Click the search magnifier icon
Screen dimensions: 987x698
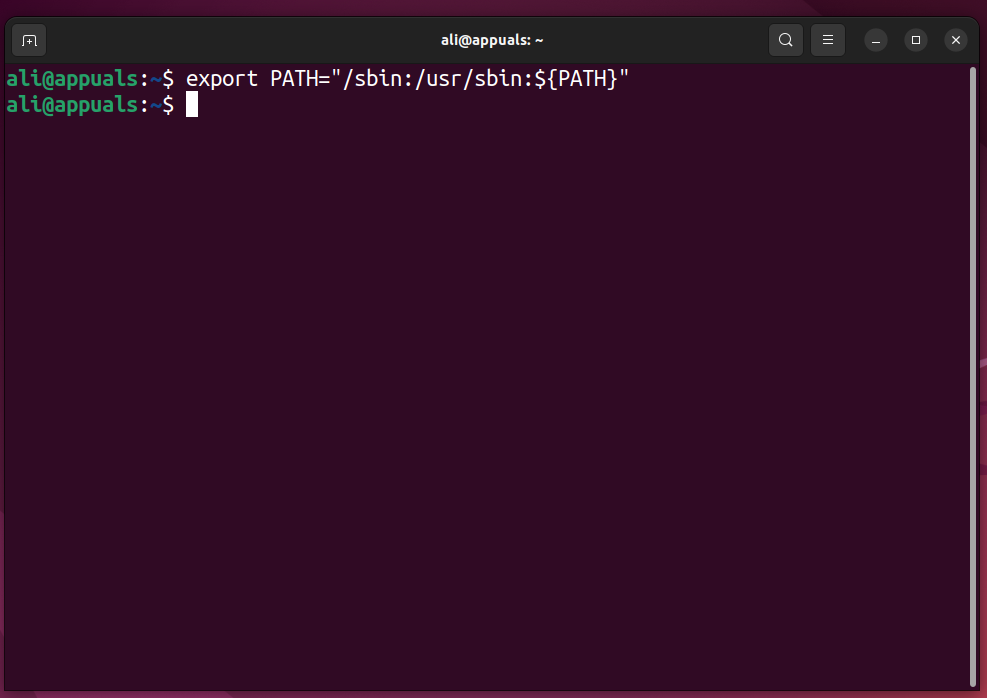786,40
